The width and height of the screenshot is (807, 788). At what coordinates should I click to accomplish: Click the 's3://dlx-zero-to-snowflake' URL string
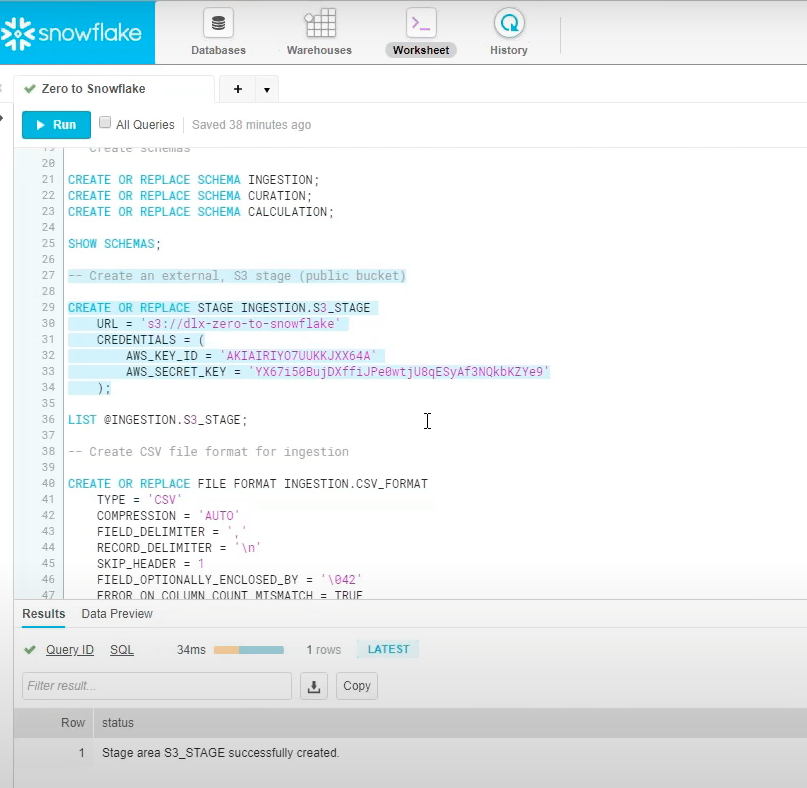[240, 324]
